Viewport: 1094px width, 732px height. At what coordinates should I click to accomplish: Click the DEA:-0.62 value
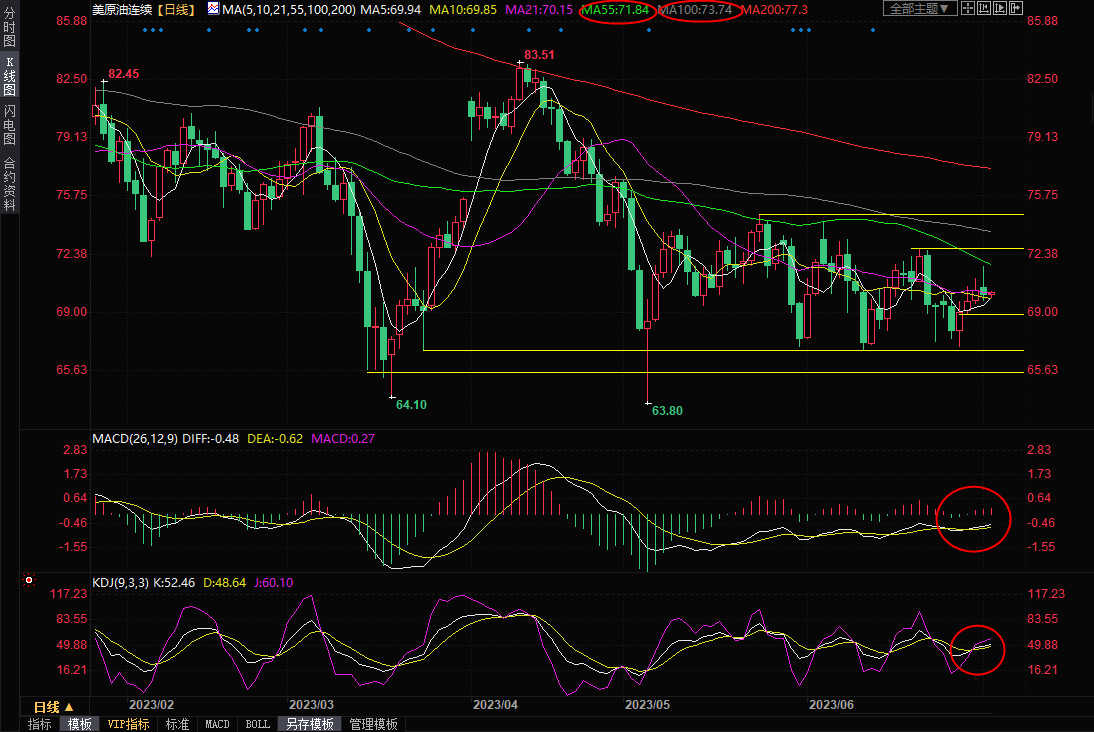[x=275, y=439]
